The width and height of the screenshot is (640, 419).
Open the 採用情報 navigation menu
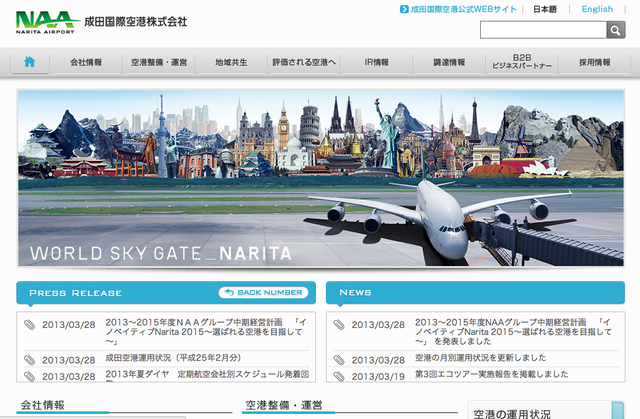coord(595,62)
